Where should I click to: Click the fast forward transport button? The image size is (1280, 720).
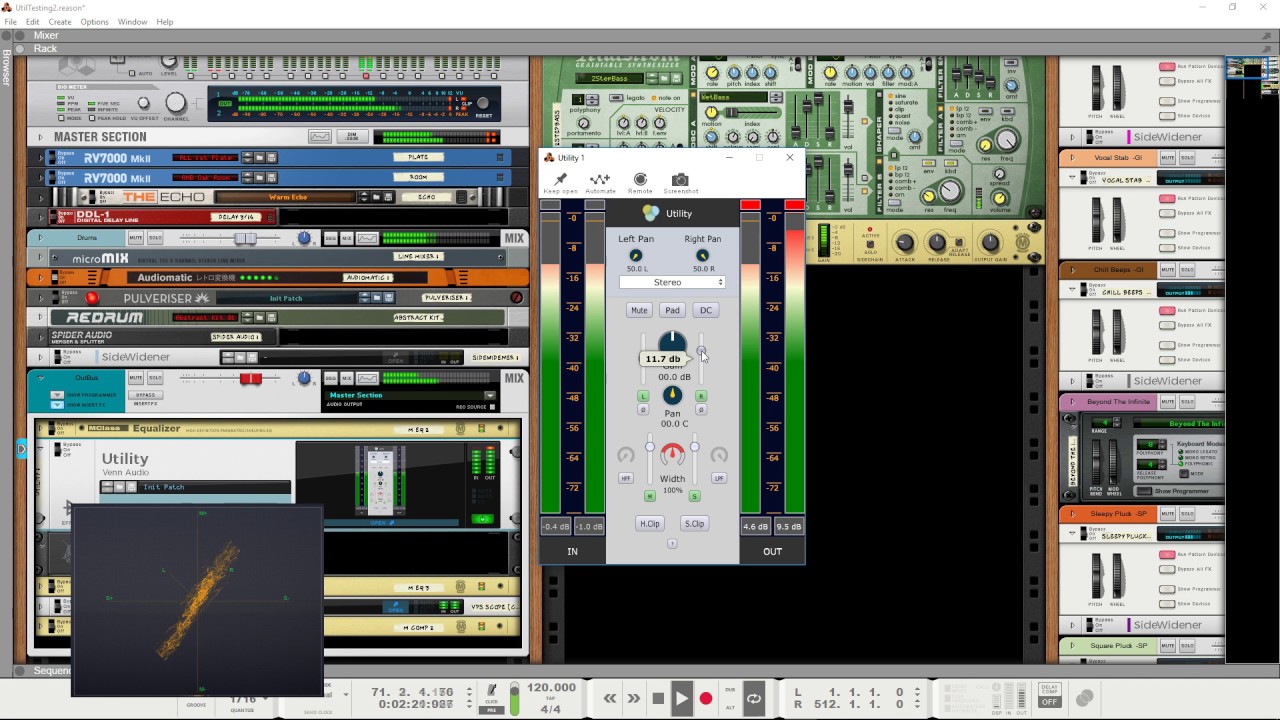[634, 698]
